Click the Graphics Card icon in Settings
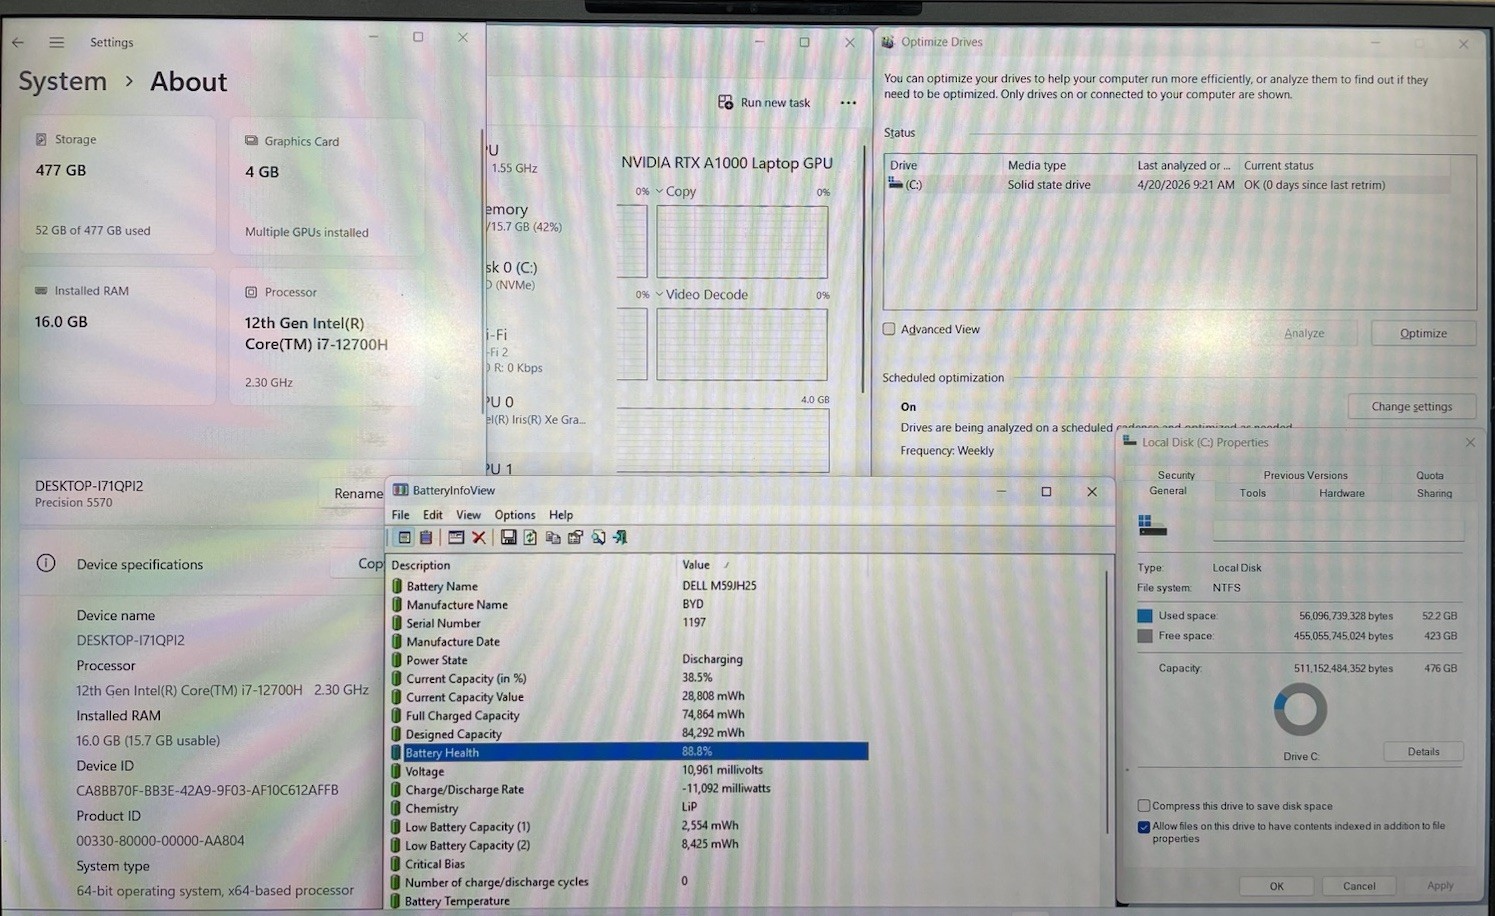The image size is (1495, 916). 252,141
